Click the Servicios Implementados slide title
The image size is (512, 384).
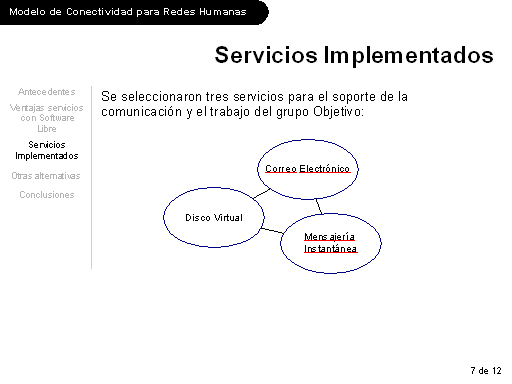(x=354, y=55)
